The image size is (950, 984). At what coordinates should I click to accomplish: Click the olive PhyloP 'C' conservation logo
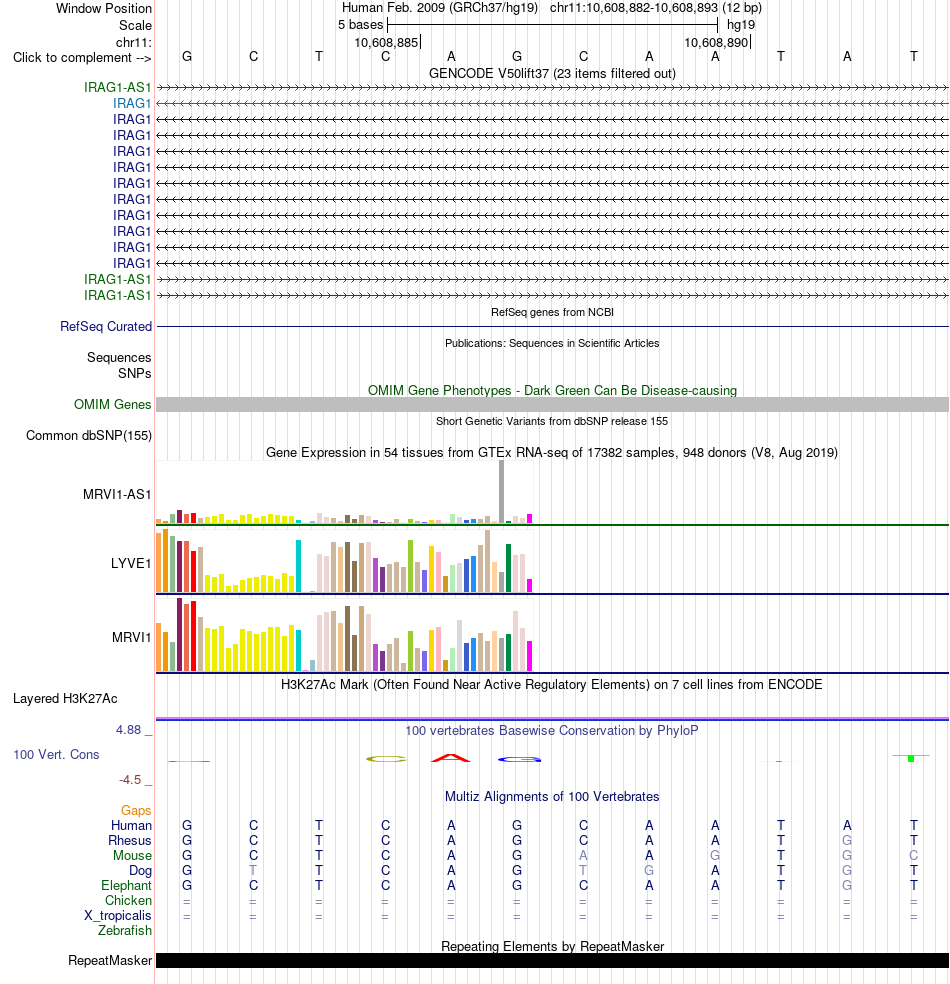(386, 759)
